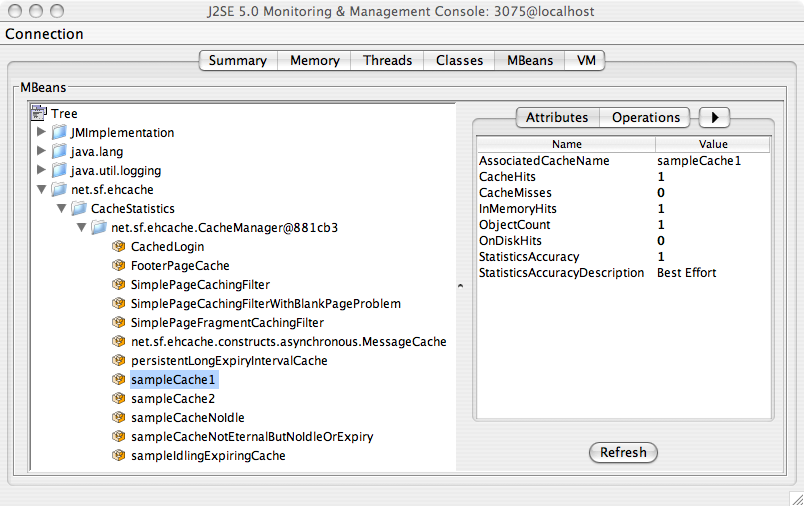The image size is (804, 506).
Task: Click the sampleCache2 MBean icon
Action: point(118,398)
